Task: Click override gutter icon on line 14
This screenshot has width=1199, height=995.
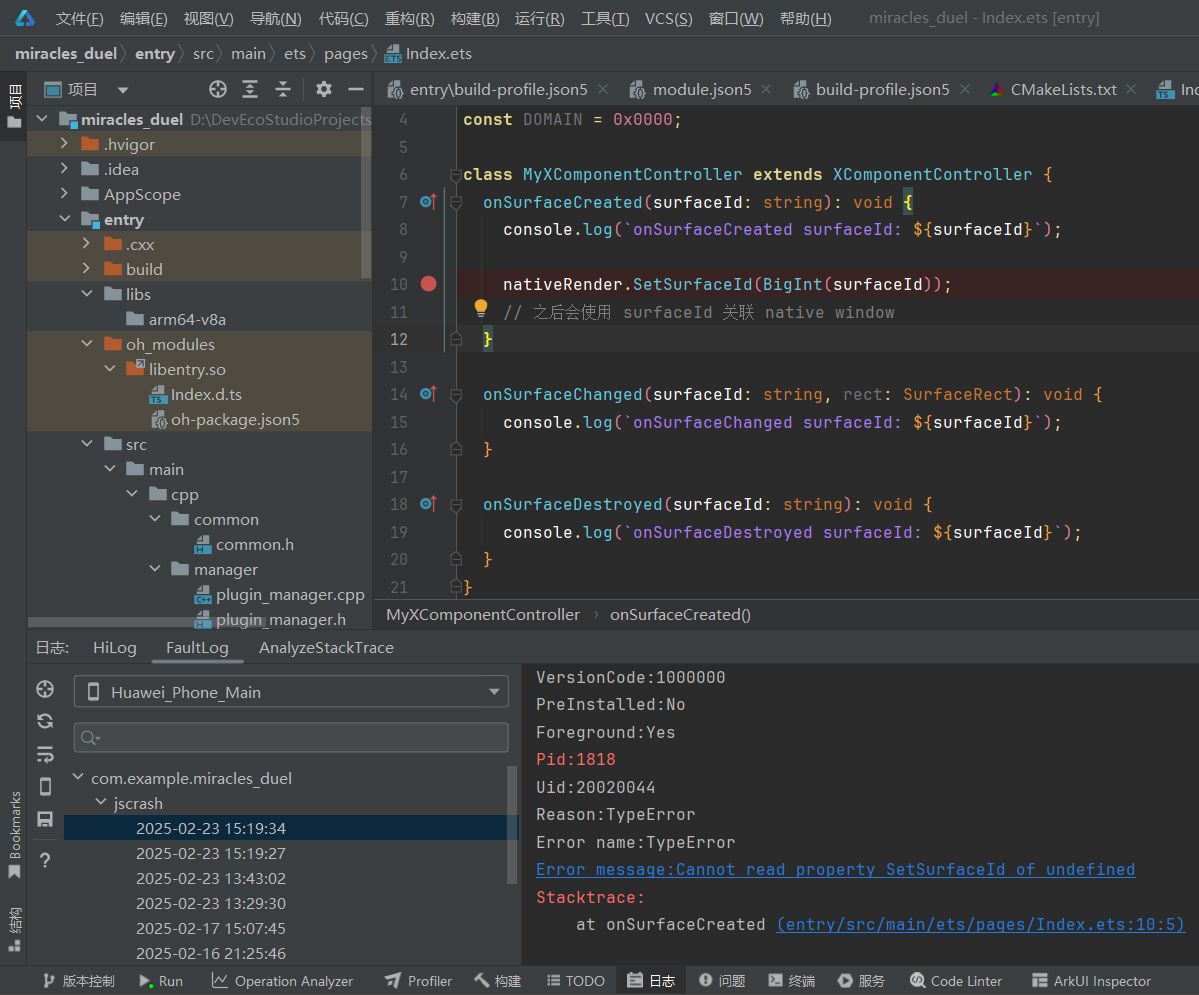Action: 428,394
